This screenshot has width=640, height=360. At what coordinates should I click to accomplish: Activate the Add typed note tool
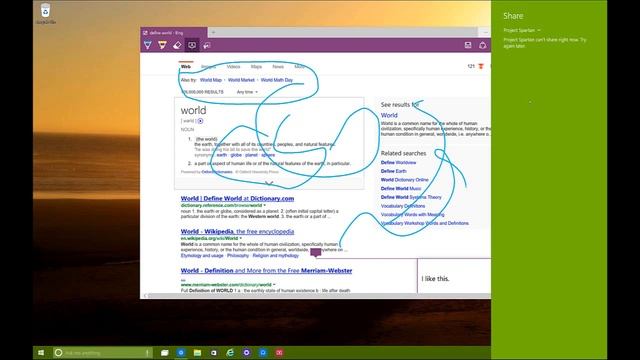pos(192,45)
